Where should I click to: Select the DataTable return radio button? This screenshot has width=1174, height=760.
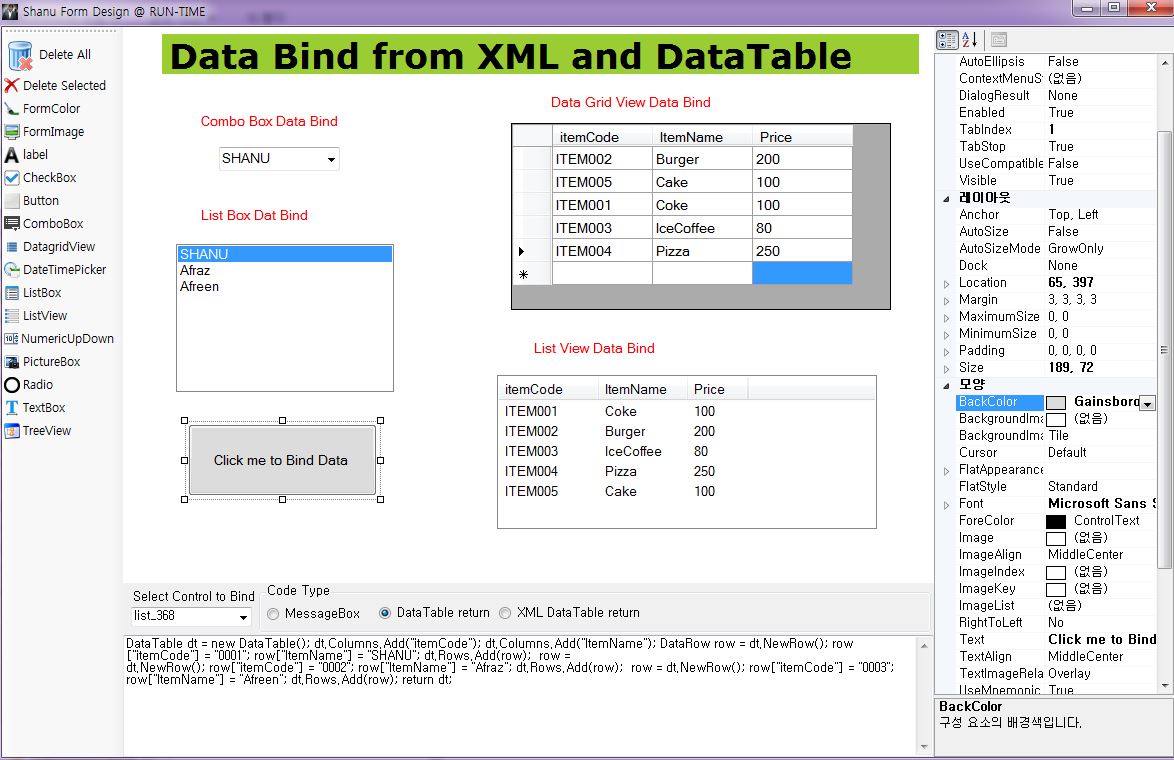pyautogui.click(x=385, y=613)
